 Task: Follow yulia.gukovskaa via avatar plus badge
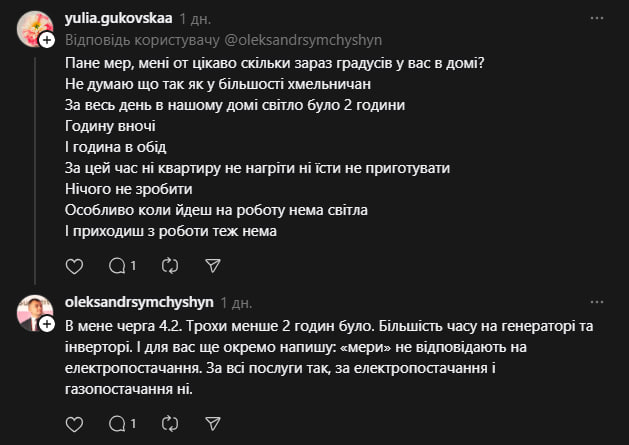pyautogui.click(x=47, y=40)
